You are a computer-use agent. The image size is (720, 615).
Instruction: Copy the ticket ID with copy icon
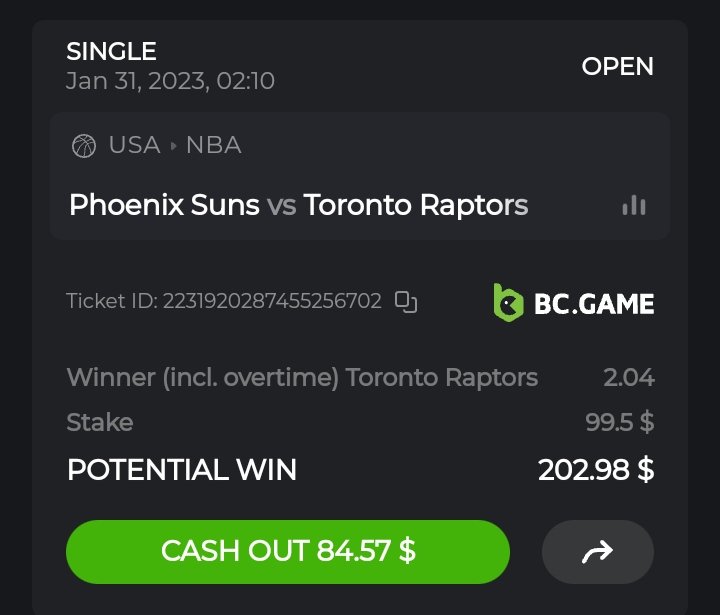[405, 301]
